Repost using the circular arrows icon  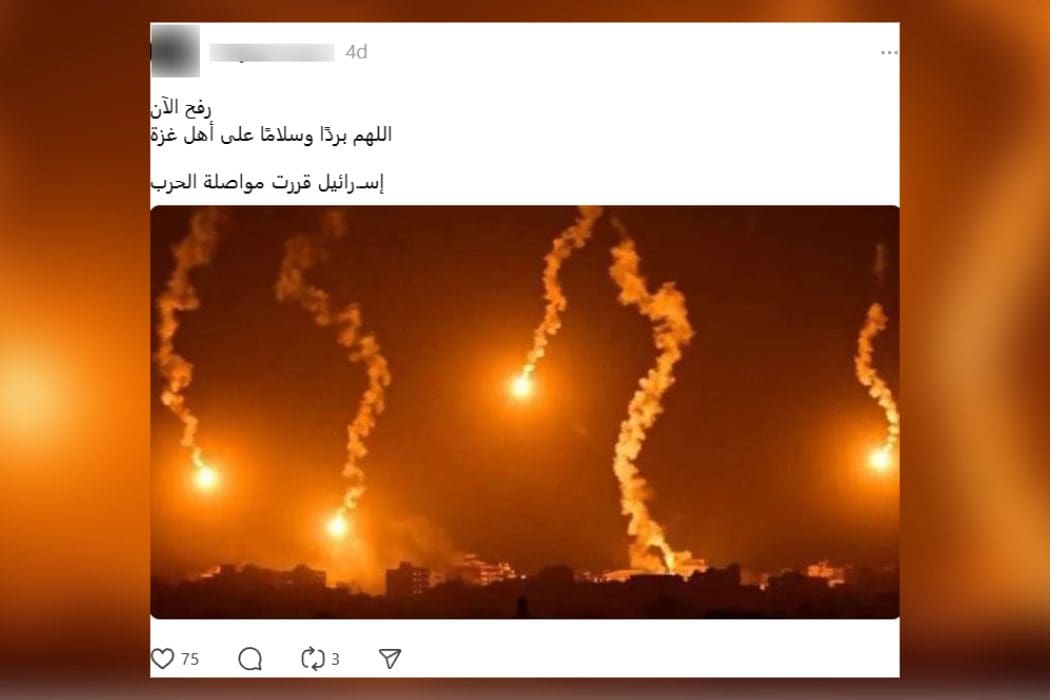tap(313, 658)
